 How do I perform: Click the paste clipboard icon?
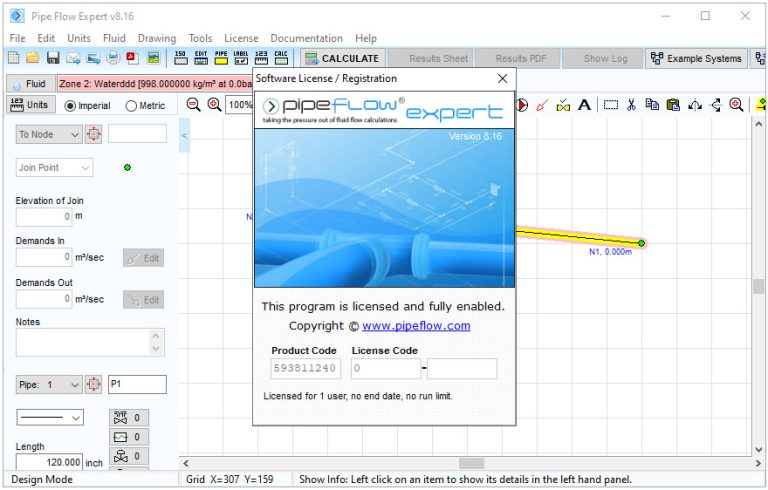click(x=673, y=105)
